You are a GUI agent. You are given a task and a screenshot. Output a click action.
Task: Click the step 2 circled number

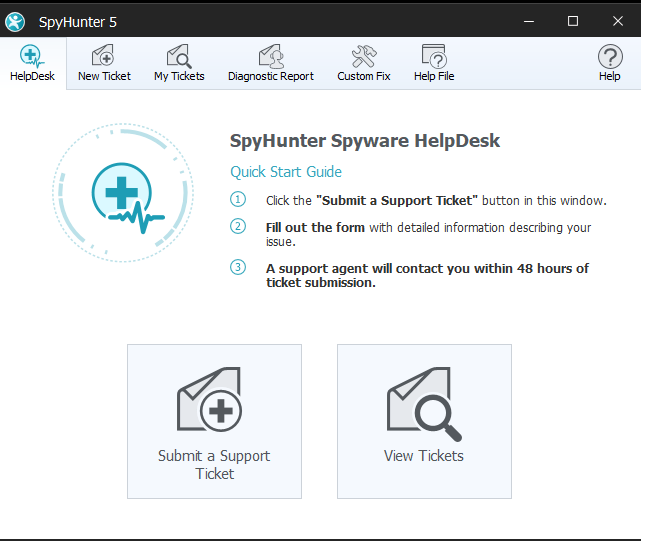[238, 227]
